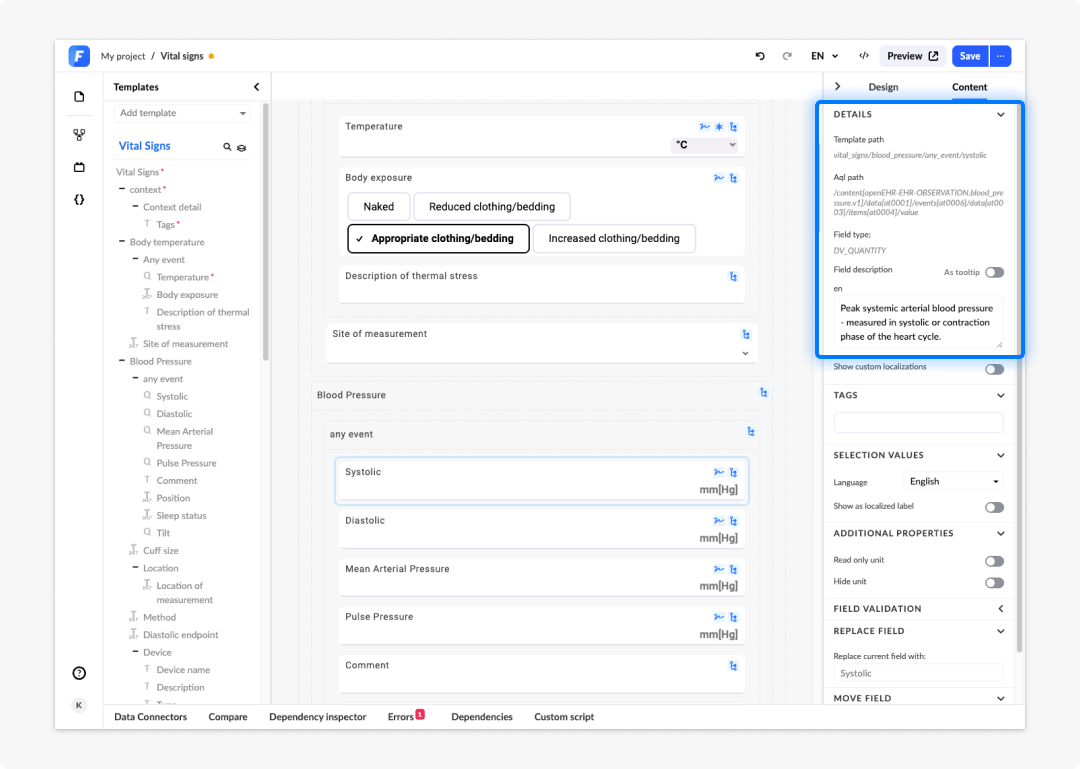This screenshot has height=769, width=1080.
Task: Click the layers icon beside Vital Signs
Action: (242, 147)
